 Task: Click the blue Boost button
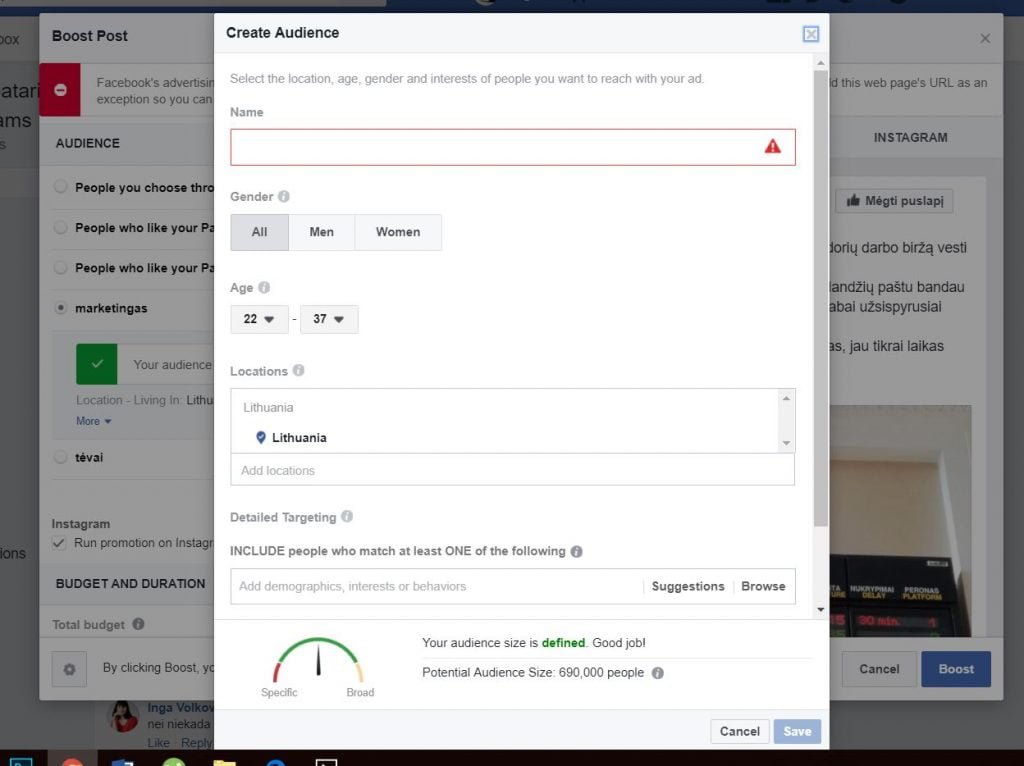956,669
